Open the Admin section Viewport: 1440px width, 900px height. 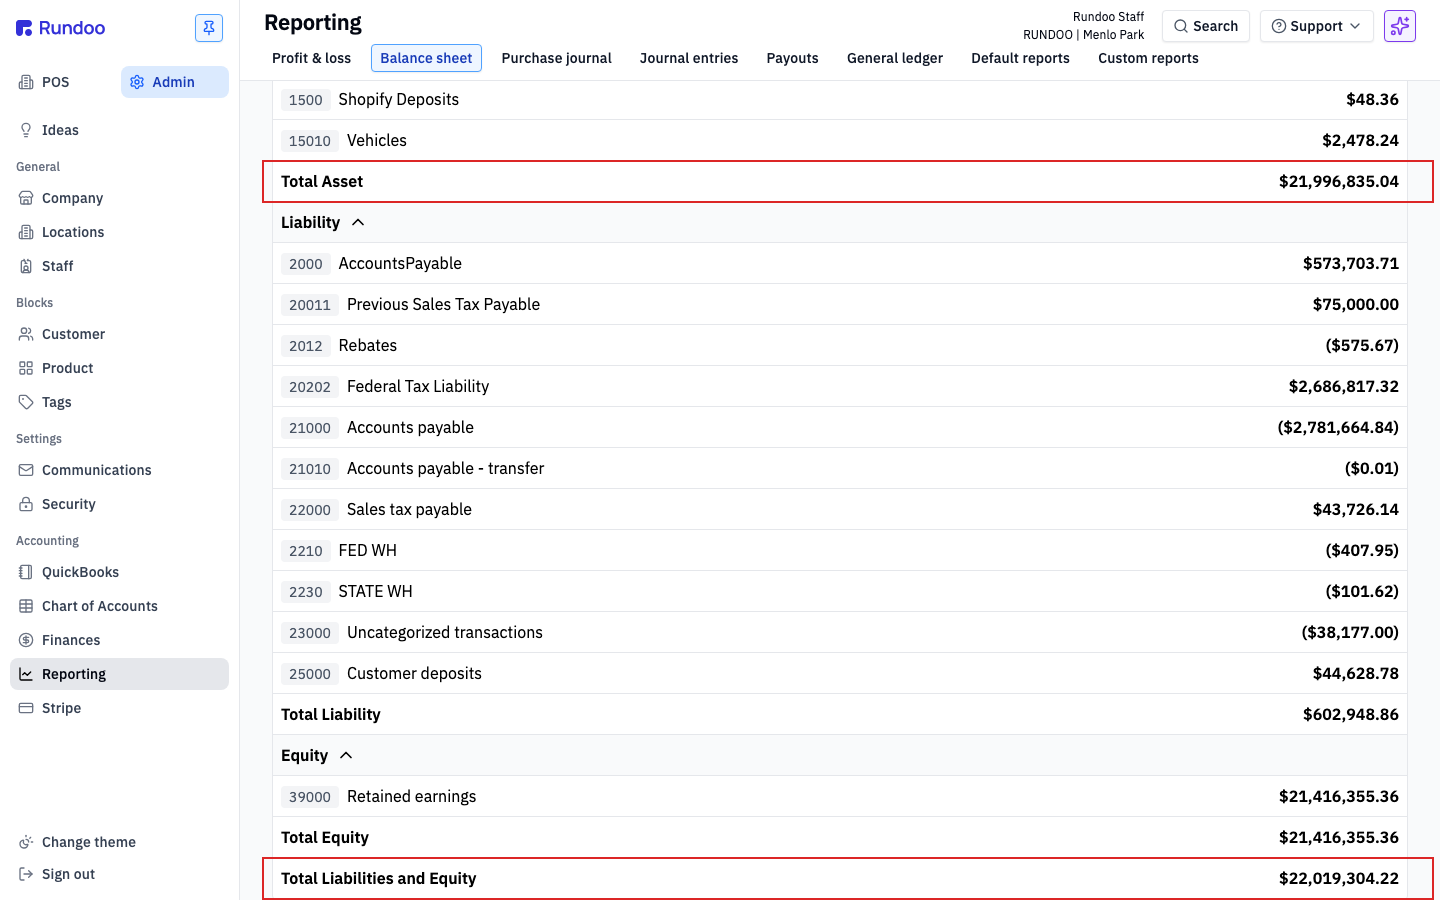175,82
